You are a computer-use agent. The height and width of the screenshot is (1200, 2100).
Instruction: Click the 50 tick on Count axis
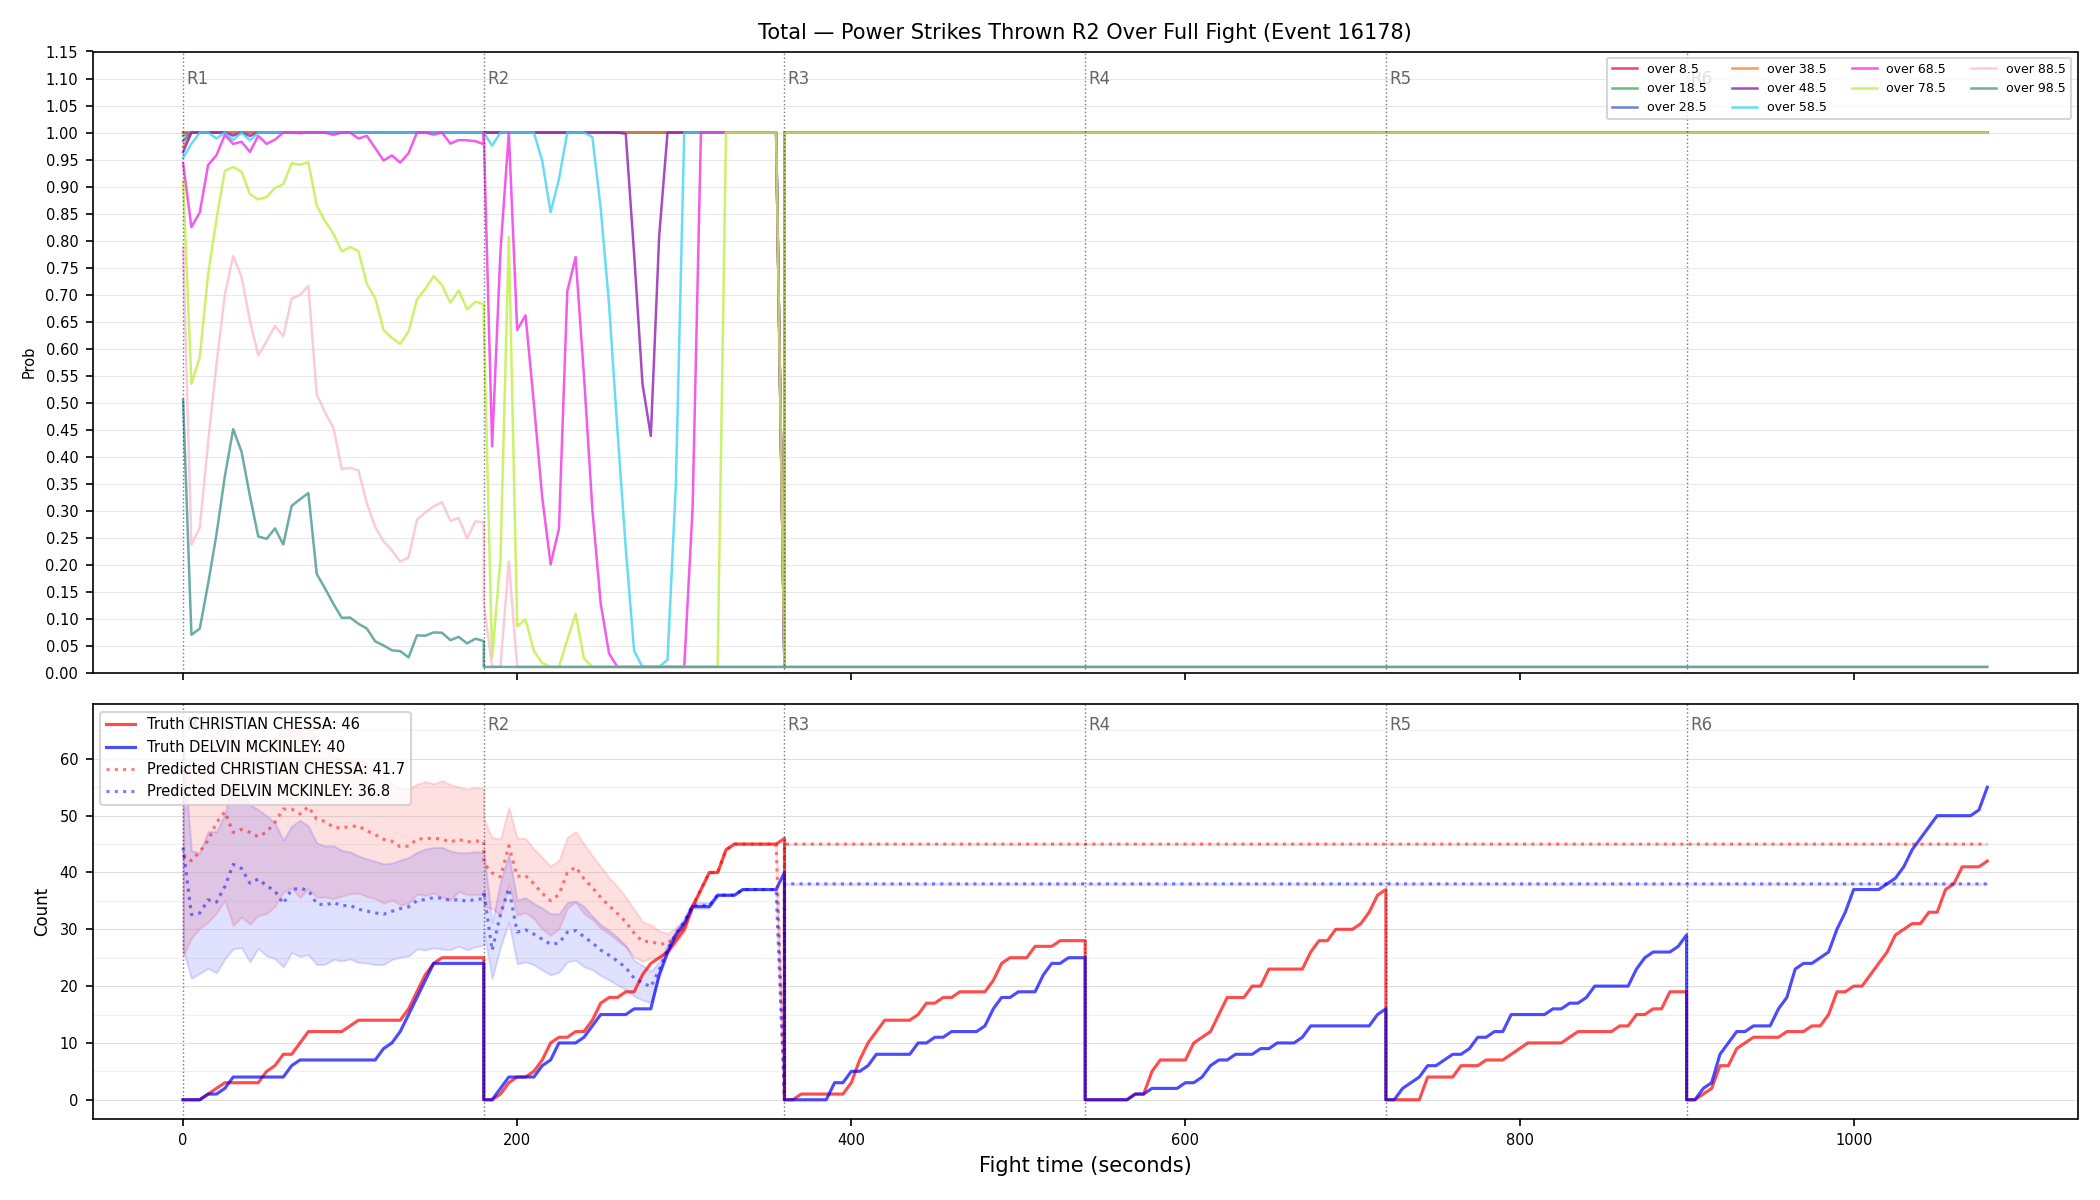pos(69,816)
